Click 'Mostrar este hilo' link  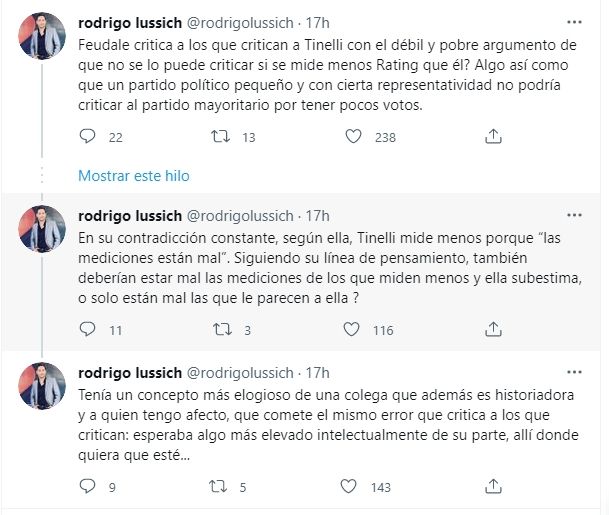(x=133, y=175)
